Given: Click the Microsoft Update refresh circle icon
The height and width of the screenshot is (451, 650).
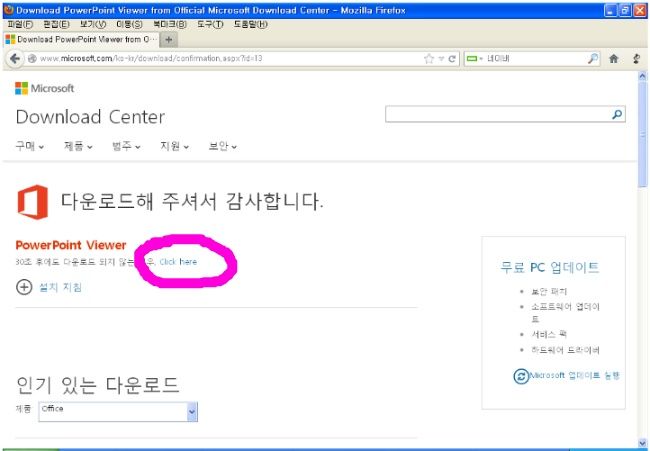Looking at the screenshot, I should pyautogui.click(x=521, y=376).
